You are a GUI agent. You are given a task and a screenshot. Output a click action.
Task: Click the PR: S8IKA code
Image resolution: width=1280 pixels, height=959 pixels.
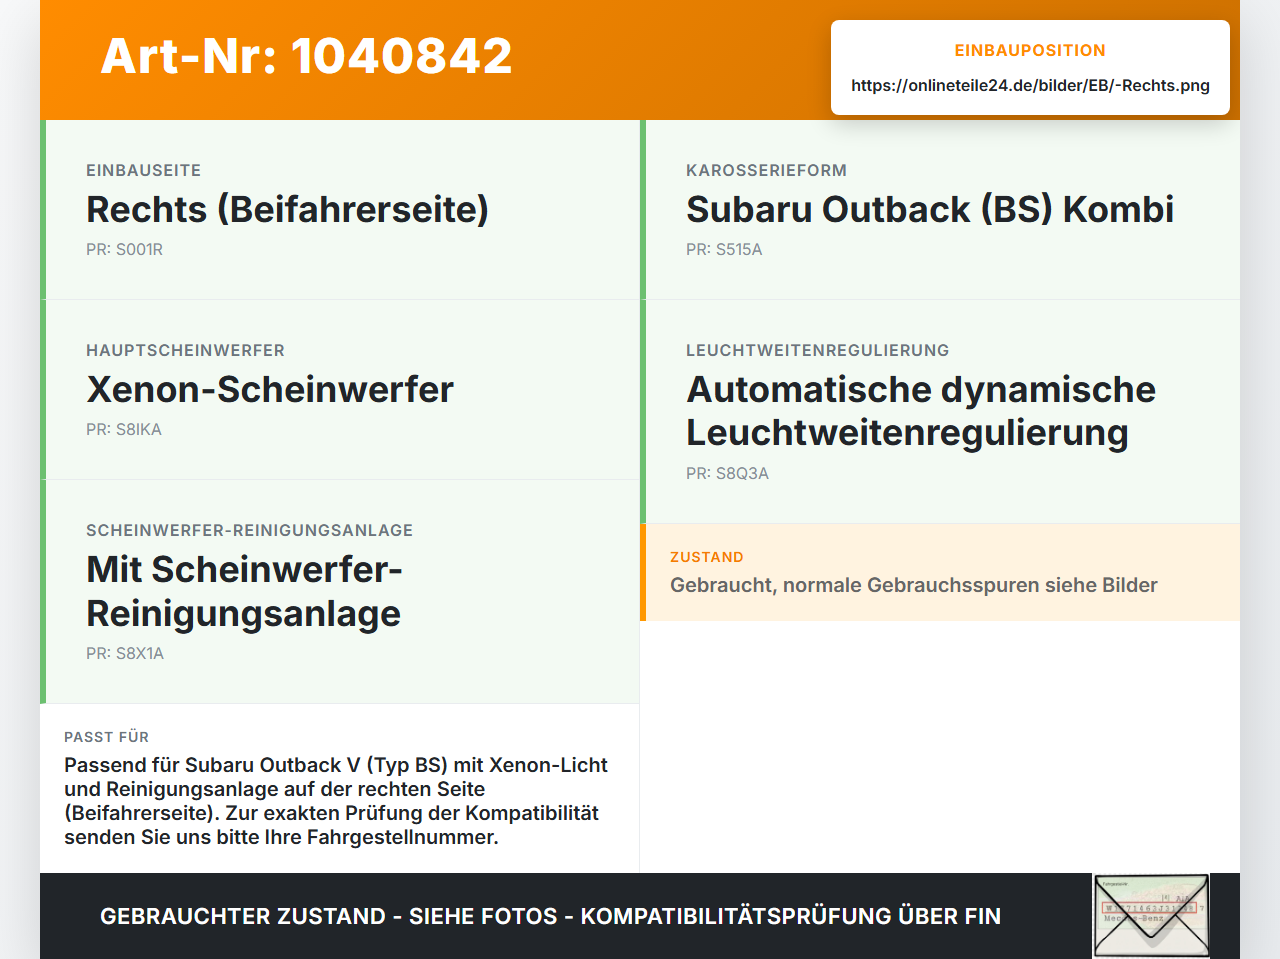(124, 429)
